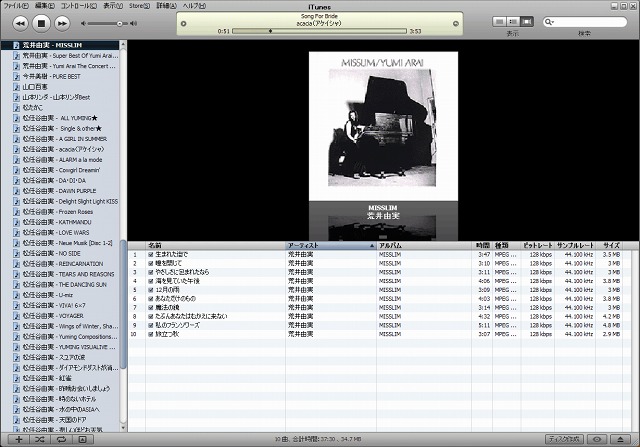Select playlist REINCARNATION
The image size is (640, 447).
point(60,264)
